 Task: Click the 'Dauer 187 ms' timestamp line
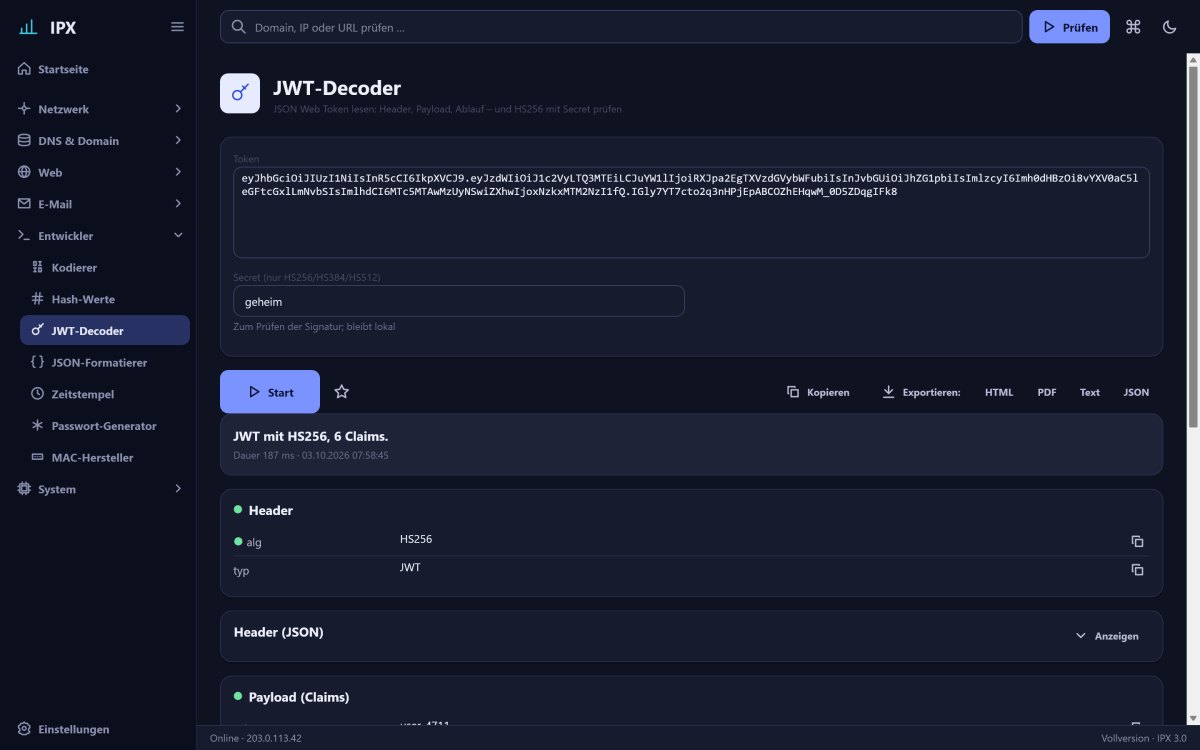311,455
